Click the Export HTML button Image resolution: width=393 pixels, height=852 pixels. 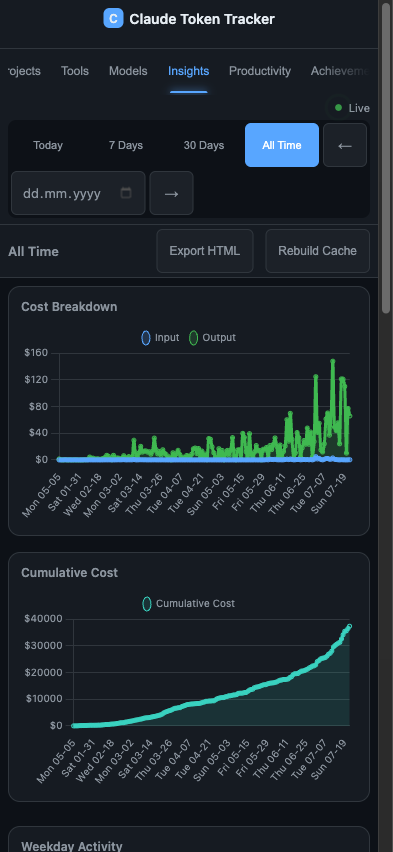point(205,251)
